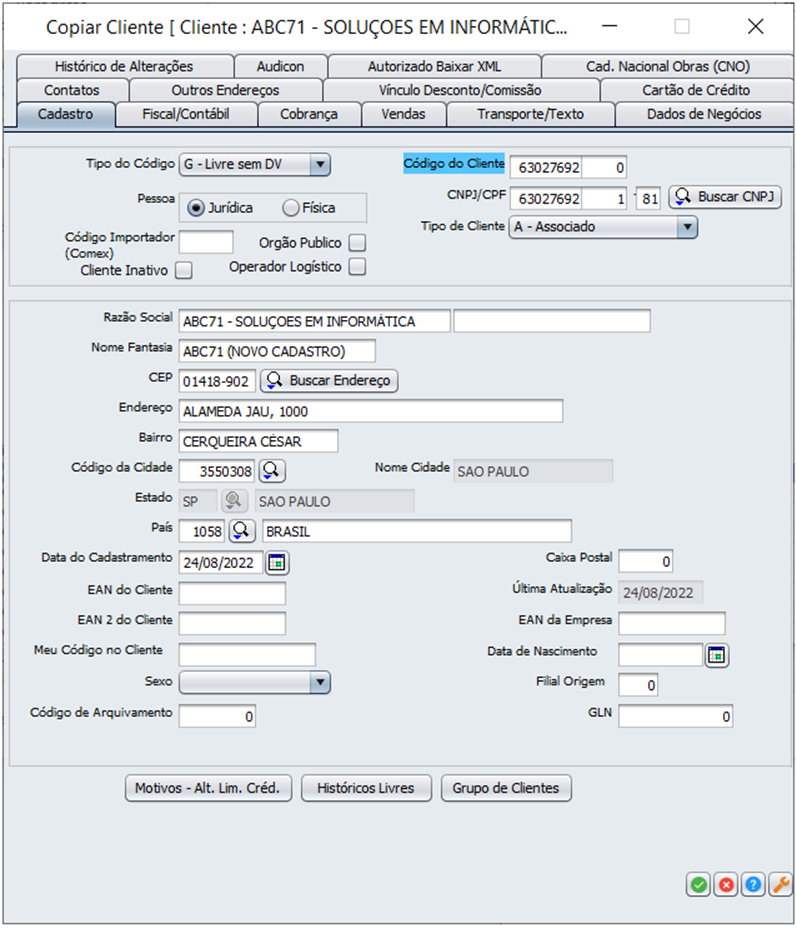Cancel with the red X icon
797x928 pixels.
click(x=725, y=885)
